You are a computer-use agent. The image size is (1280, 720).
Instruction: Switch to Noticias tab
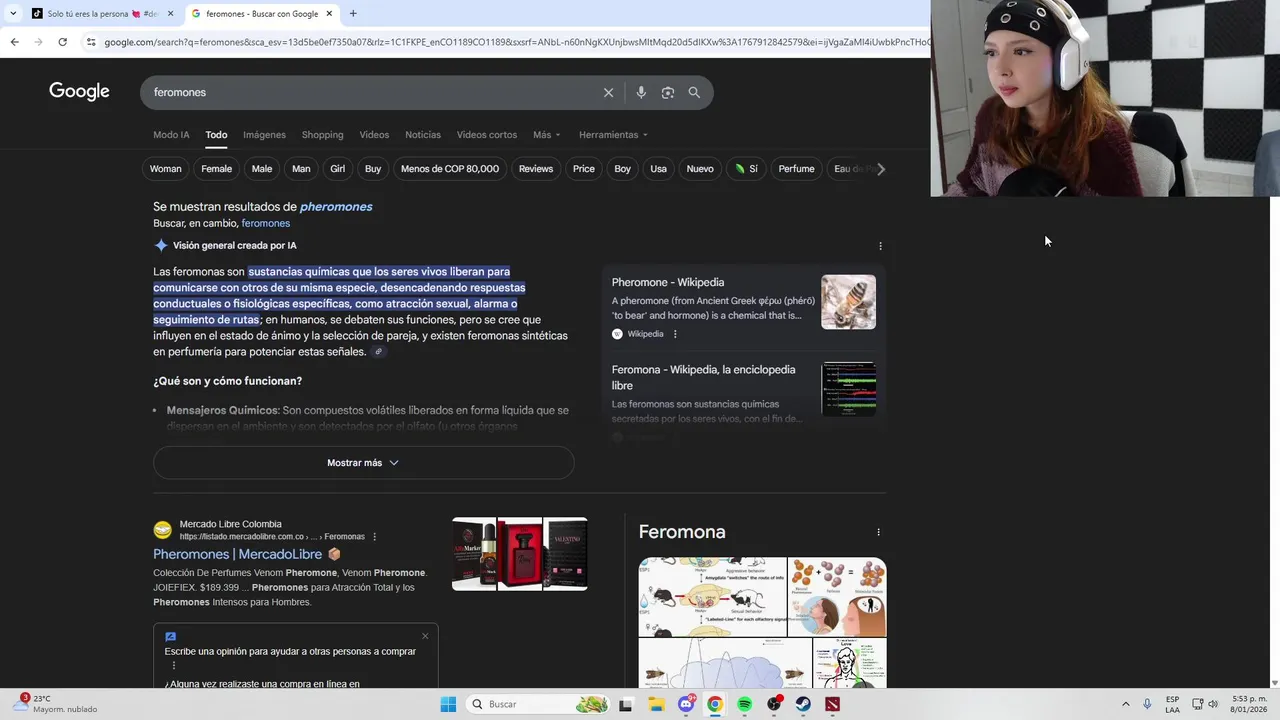pyautogui.click(x=423, y=135)
